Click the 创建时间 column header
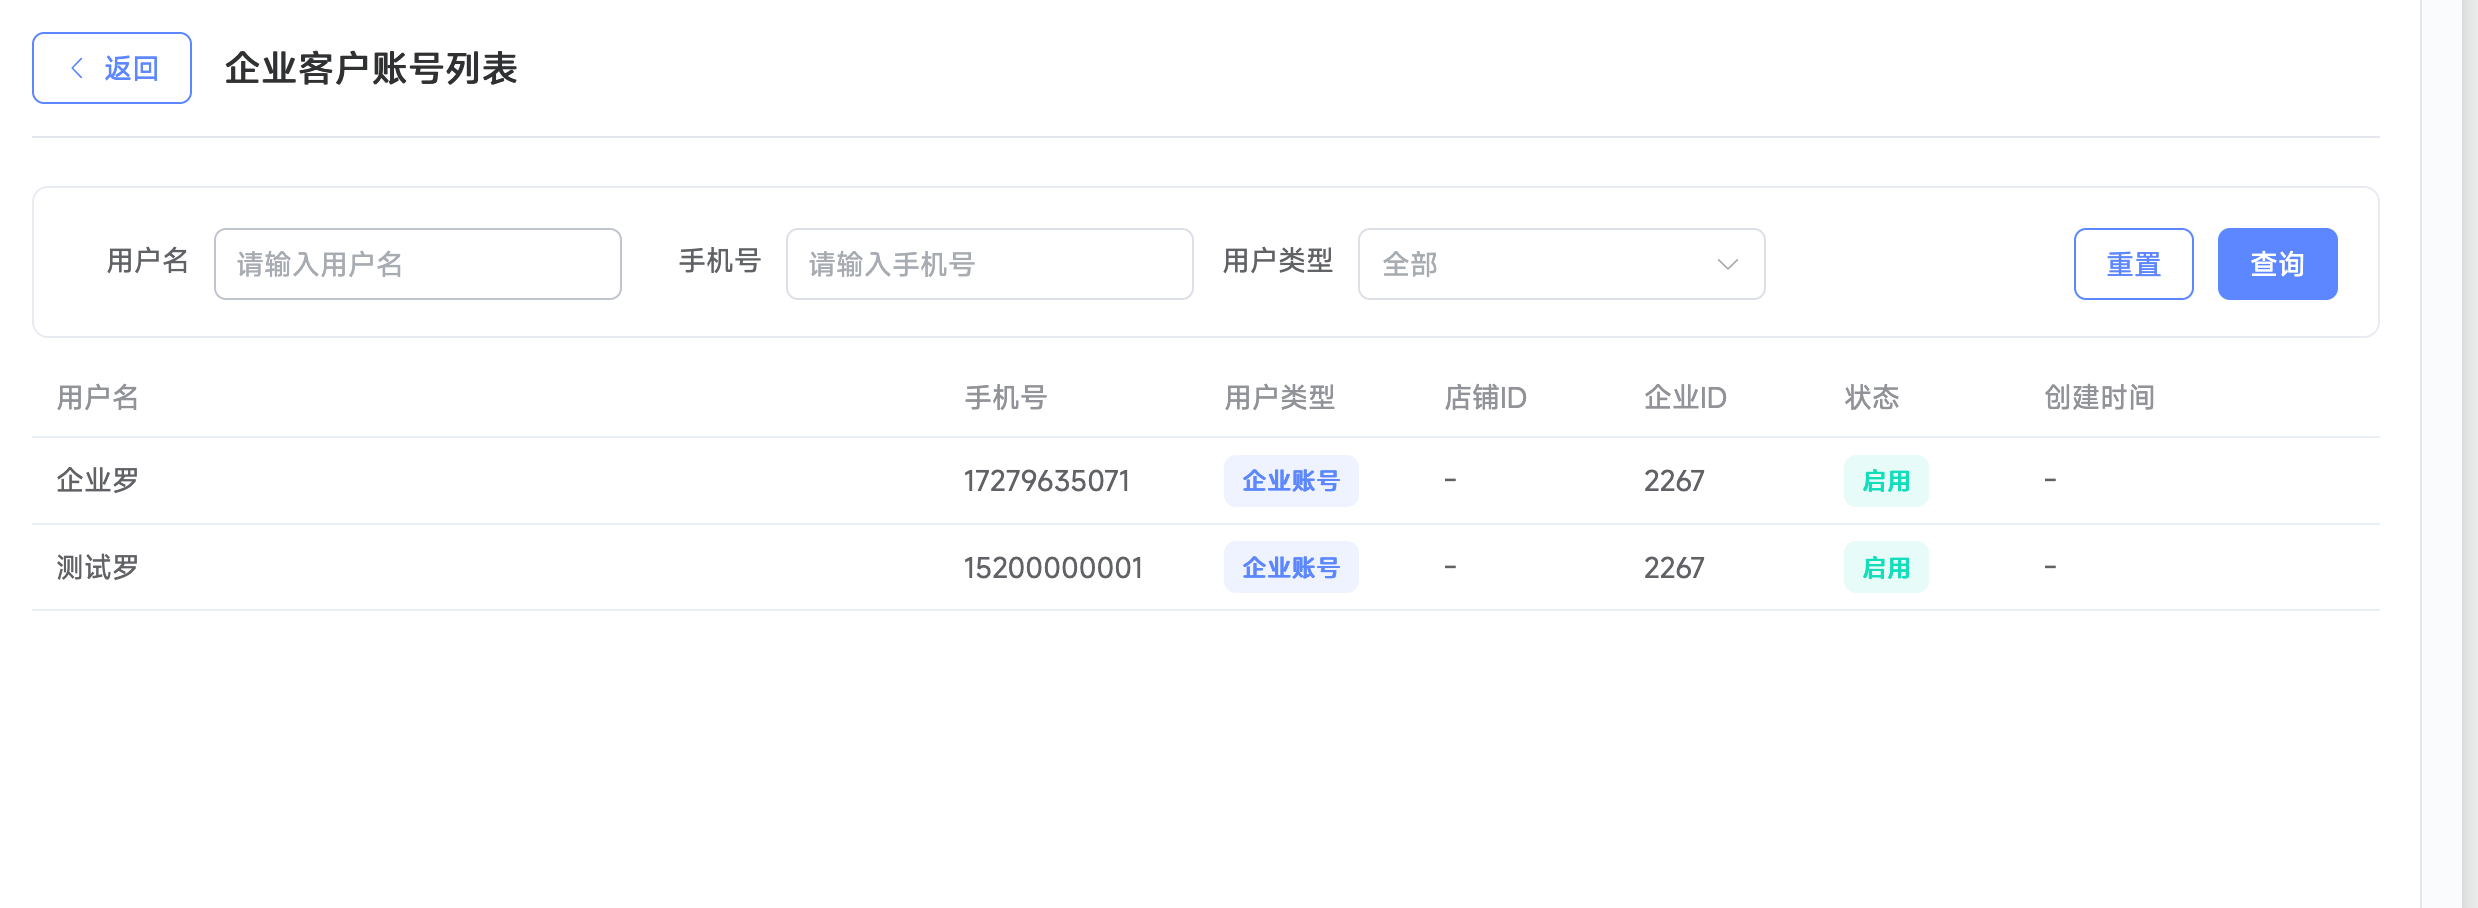This screenshot has width=2478, height=908. 2099,398
